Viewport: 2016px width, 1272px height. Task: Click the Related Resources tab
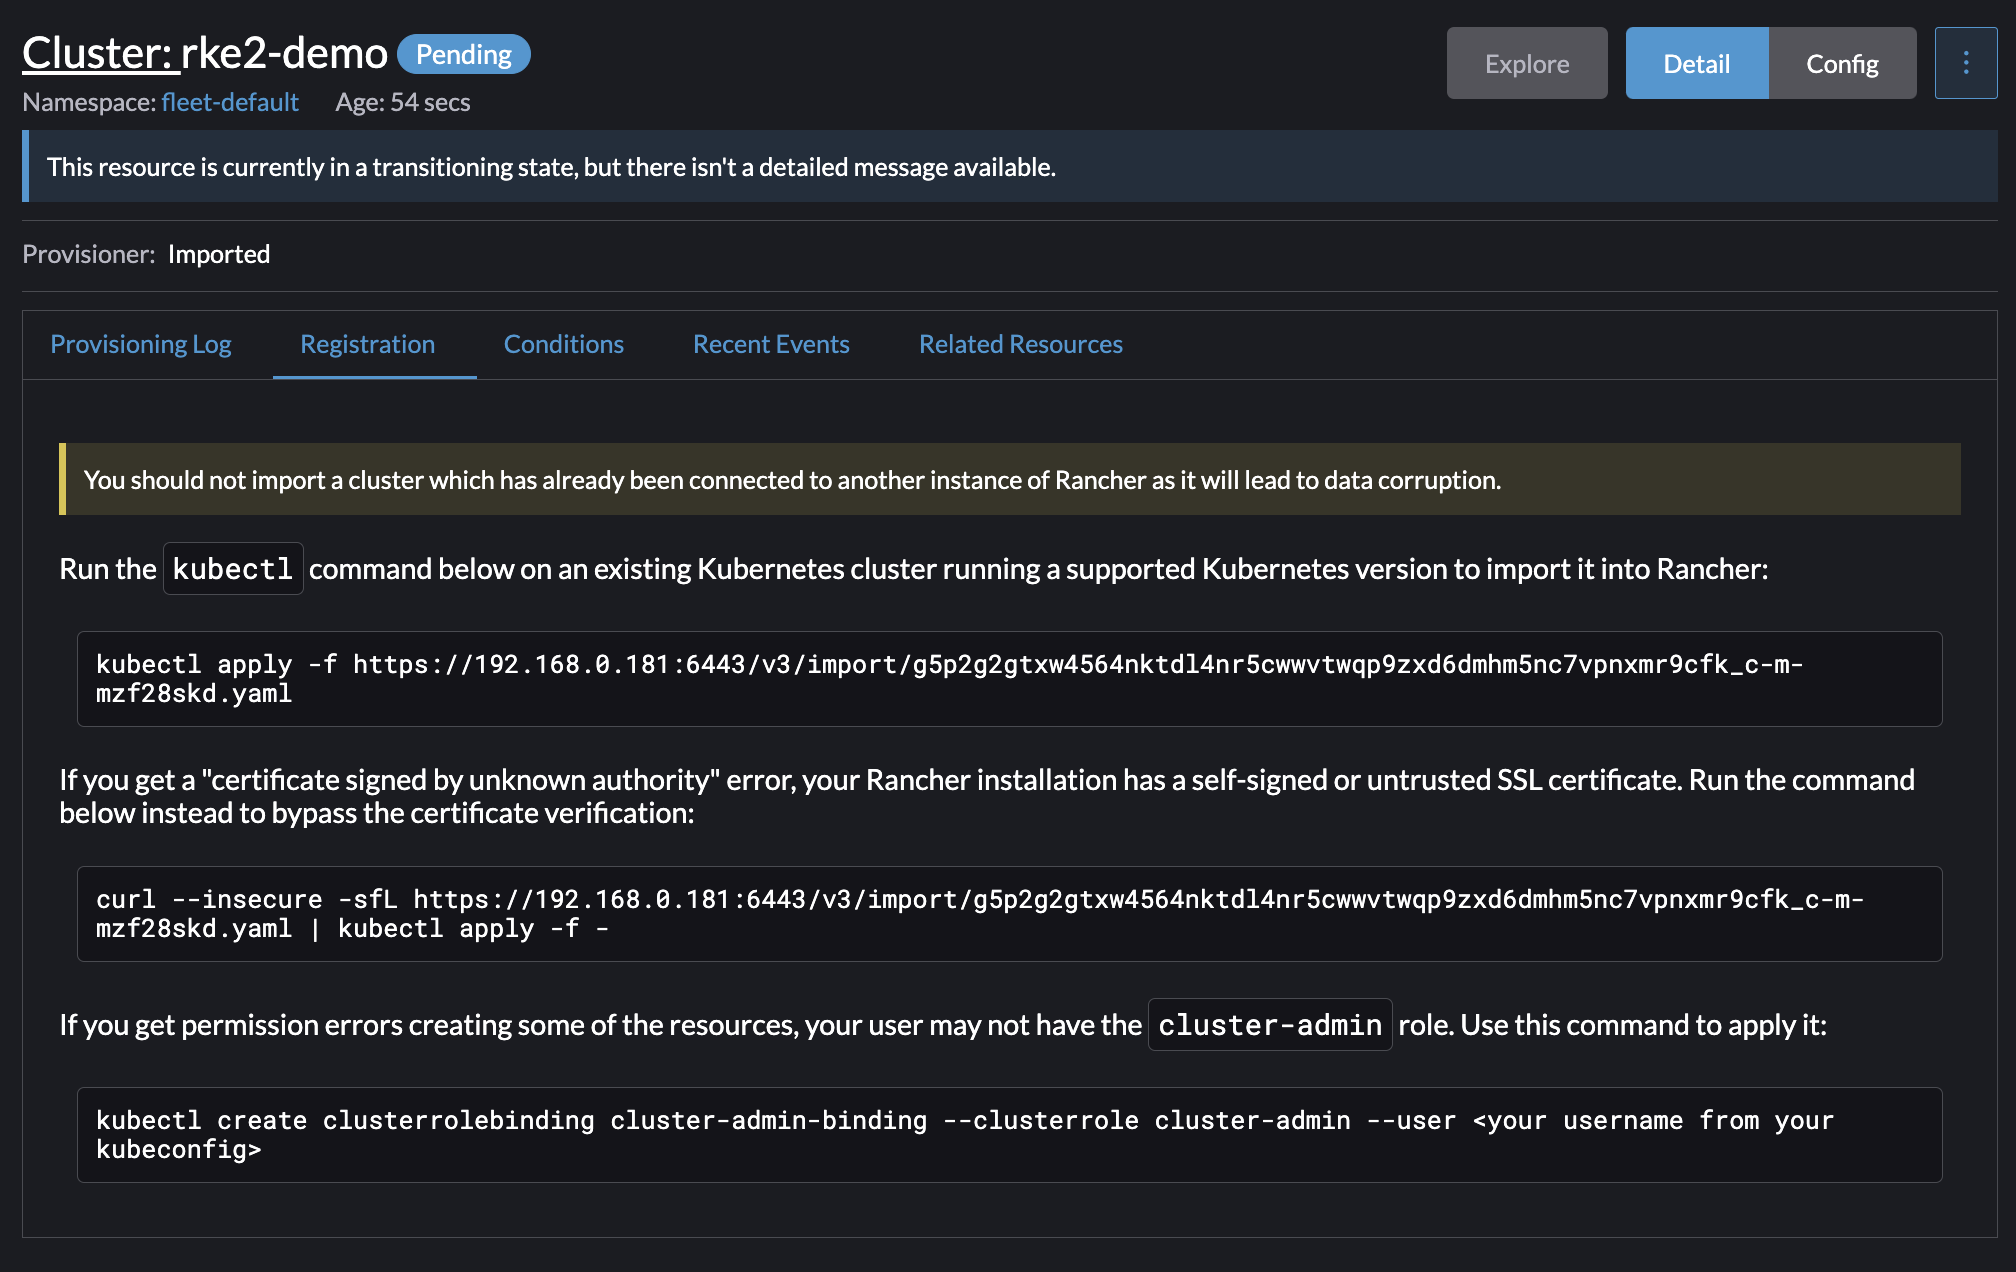pyautogui.click(x=1021, y=343)
